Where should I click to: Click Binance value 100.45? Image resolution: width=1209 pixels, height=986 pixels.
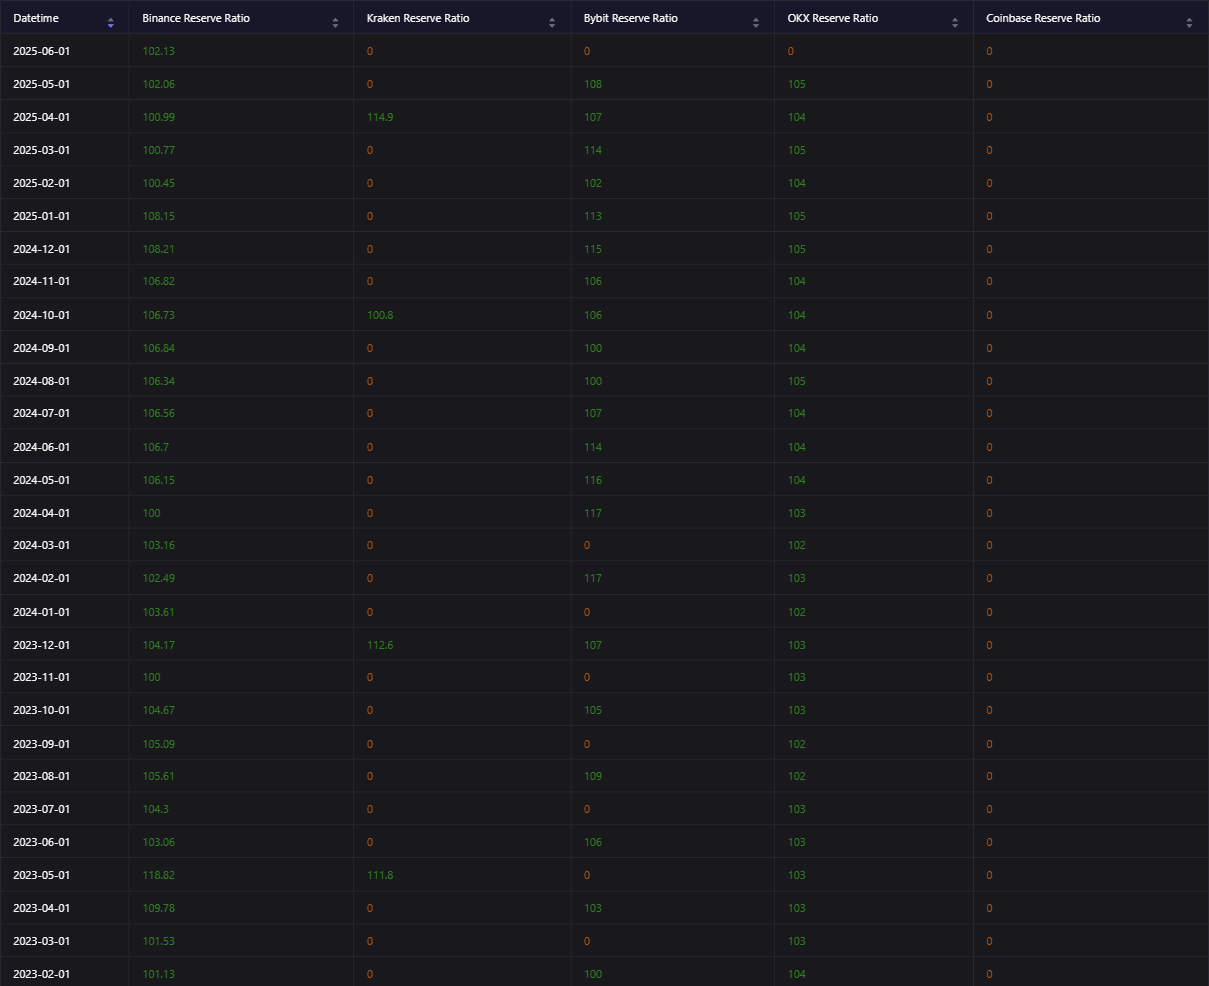click(158, 183)
